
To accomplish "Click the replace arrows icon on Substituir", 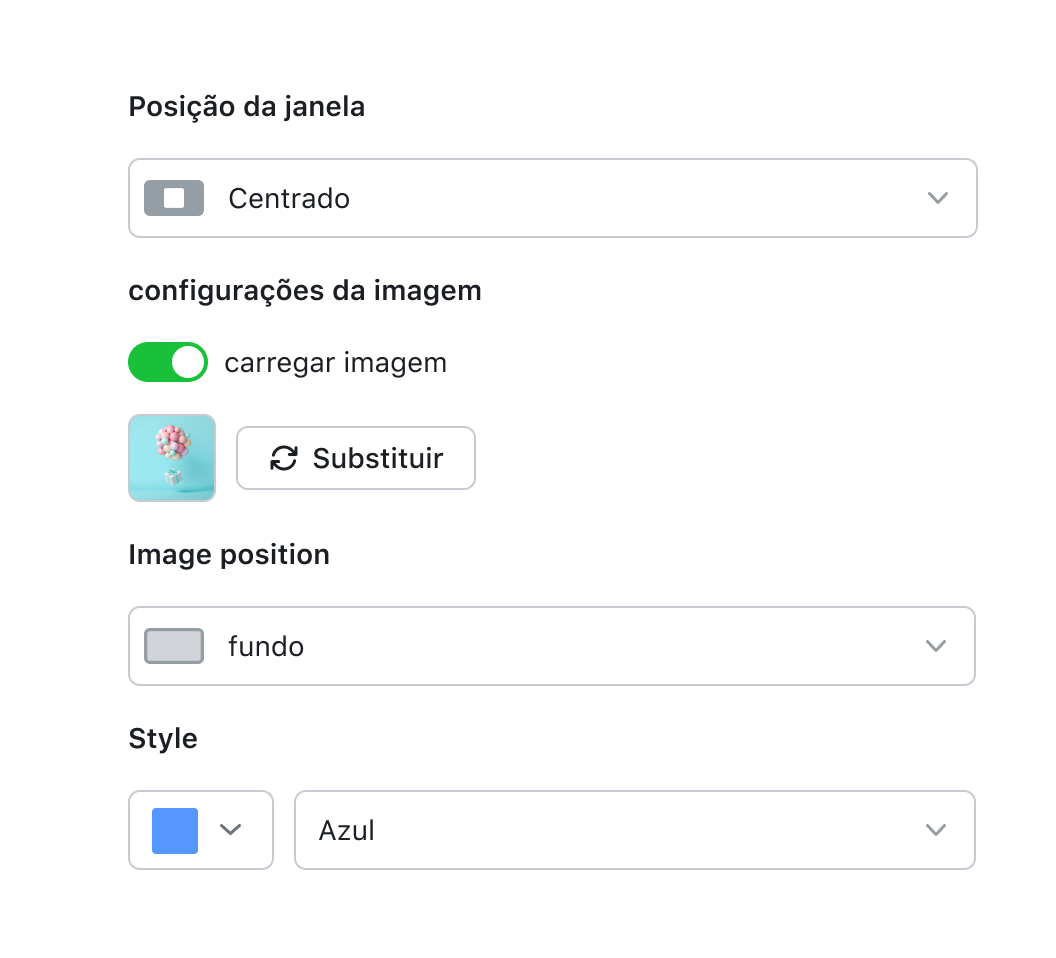I will [284, 459].
